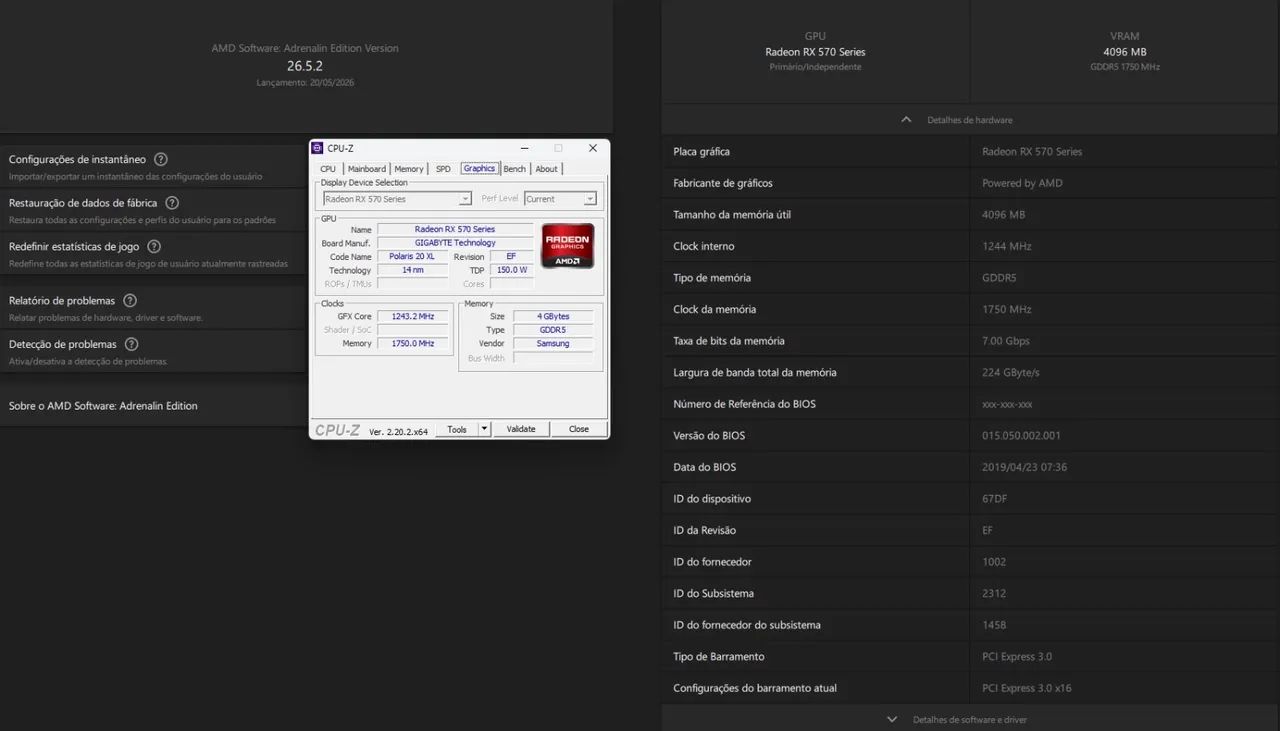Open the About tab in CPU-Z

pyautogui.click(x=546, y=169)
